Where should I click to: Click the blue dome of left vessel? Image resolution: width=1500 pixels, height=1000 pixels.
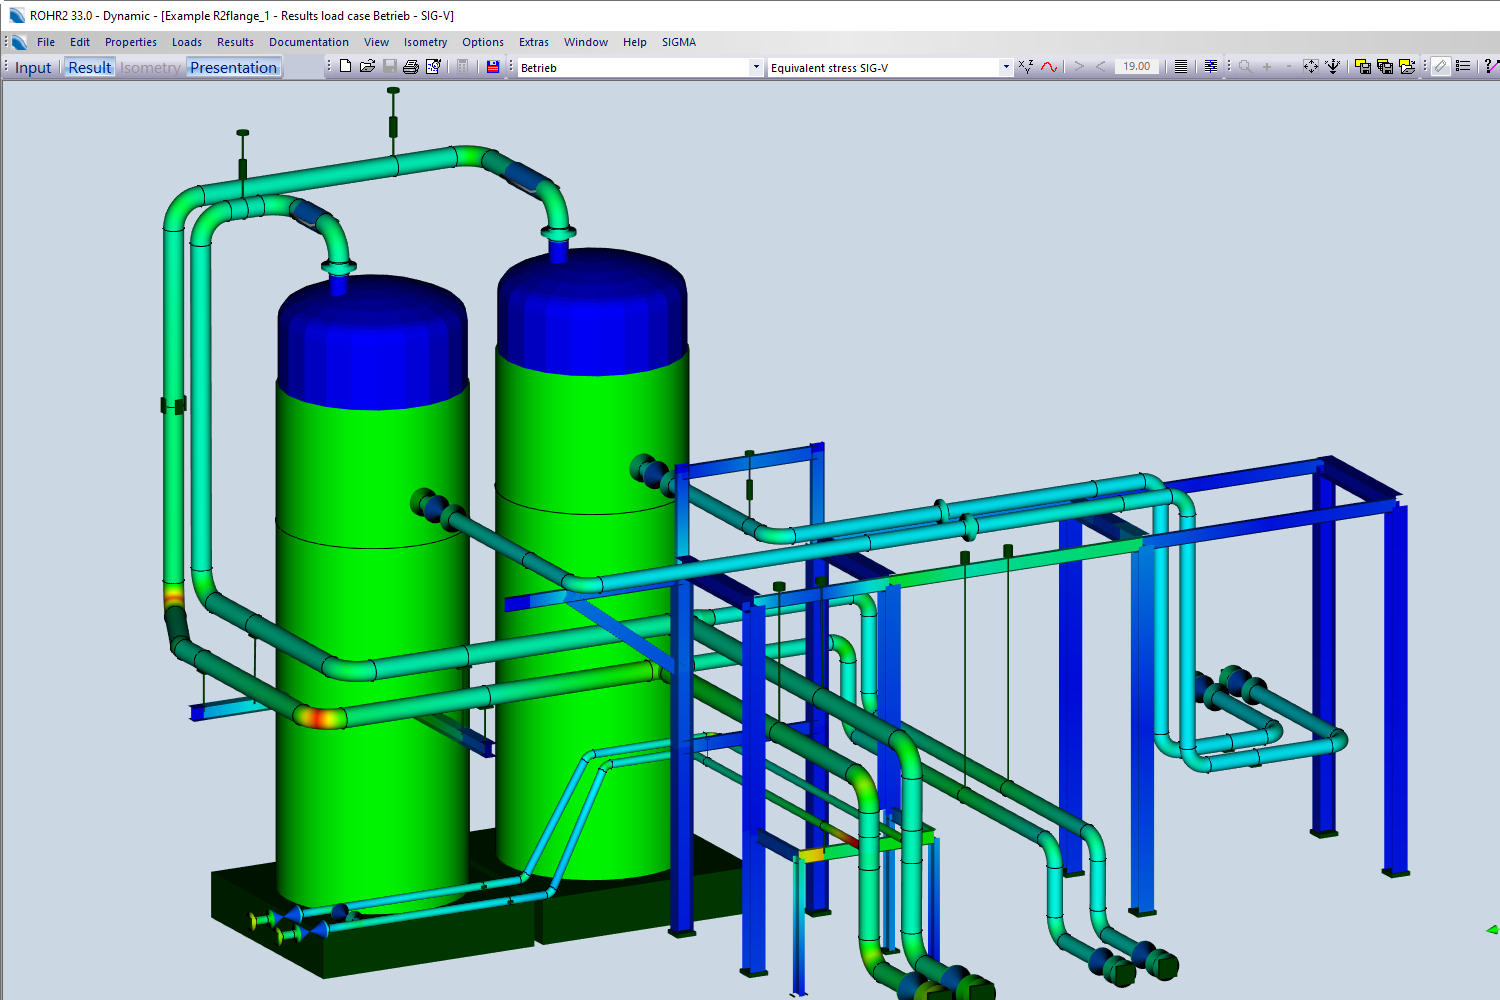[372, 340]
